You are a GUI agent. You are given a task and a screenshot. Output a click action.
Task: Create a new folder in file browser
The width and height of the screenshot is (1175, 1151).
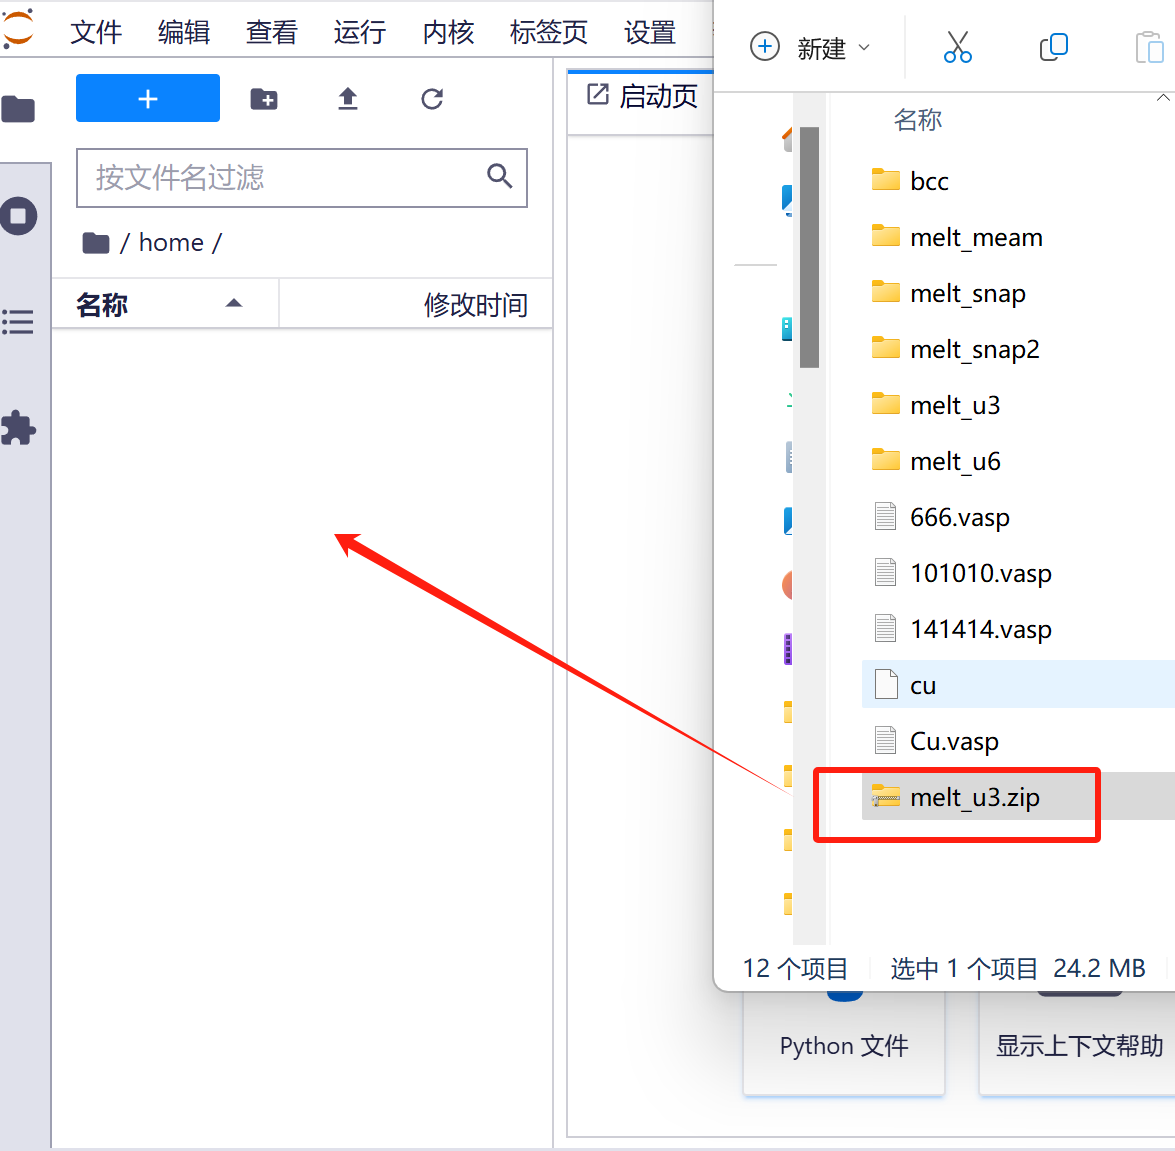[x=264, y=98]
